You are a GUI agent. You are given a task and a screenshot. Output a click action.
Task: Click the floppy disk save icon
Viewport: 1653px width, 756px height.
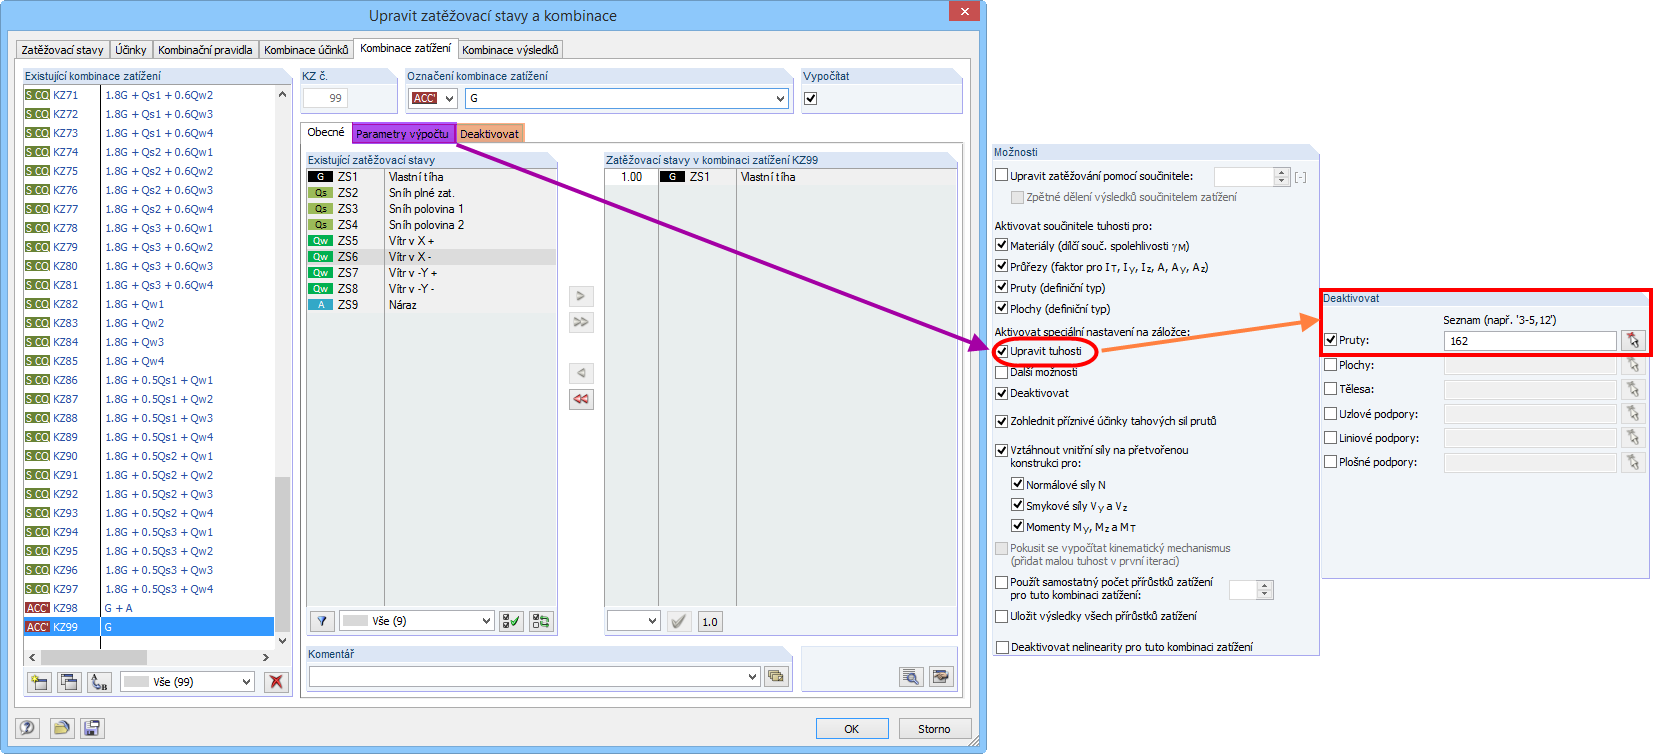click(92, 728)
